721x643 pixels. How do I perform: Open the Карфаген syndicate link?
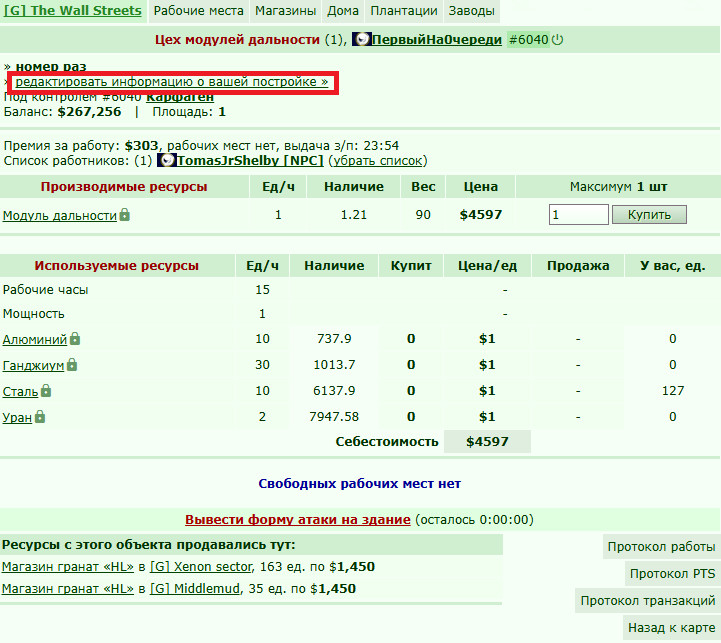point(180,97)
